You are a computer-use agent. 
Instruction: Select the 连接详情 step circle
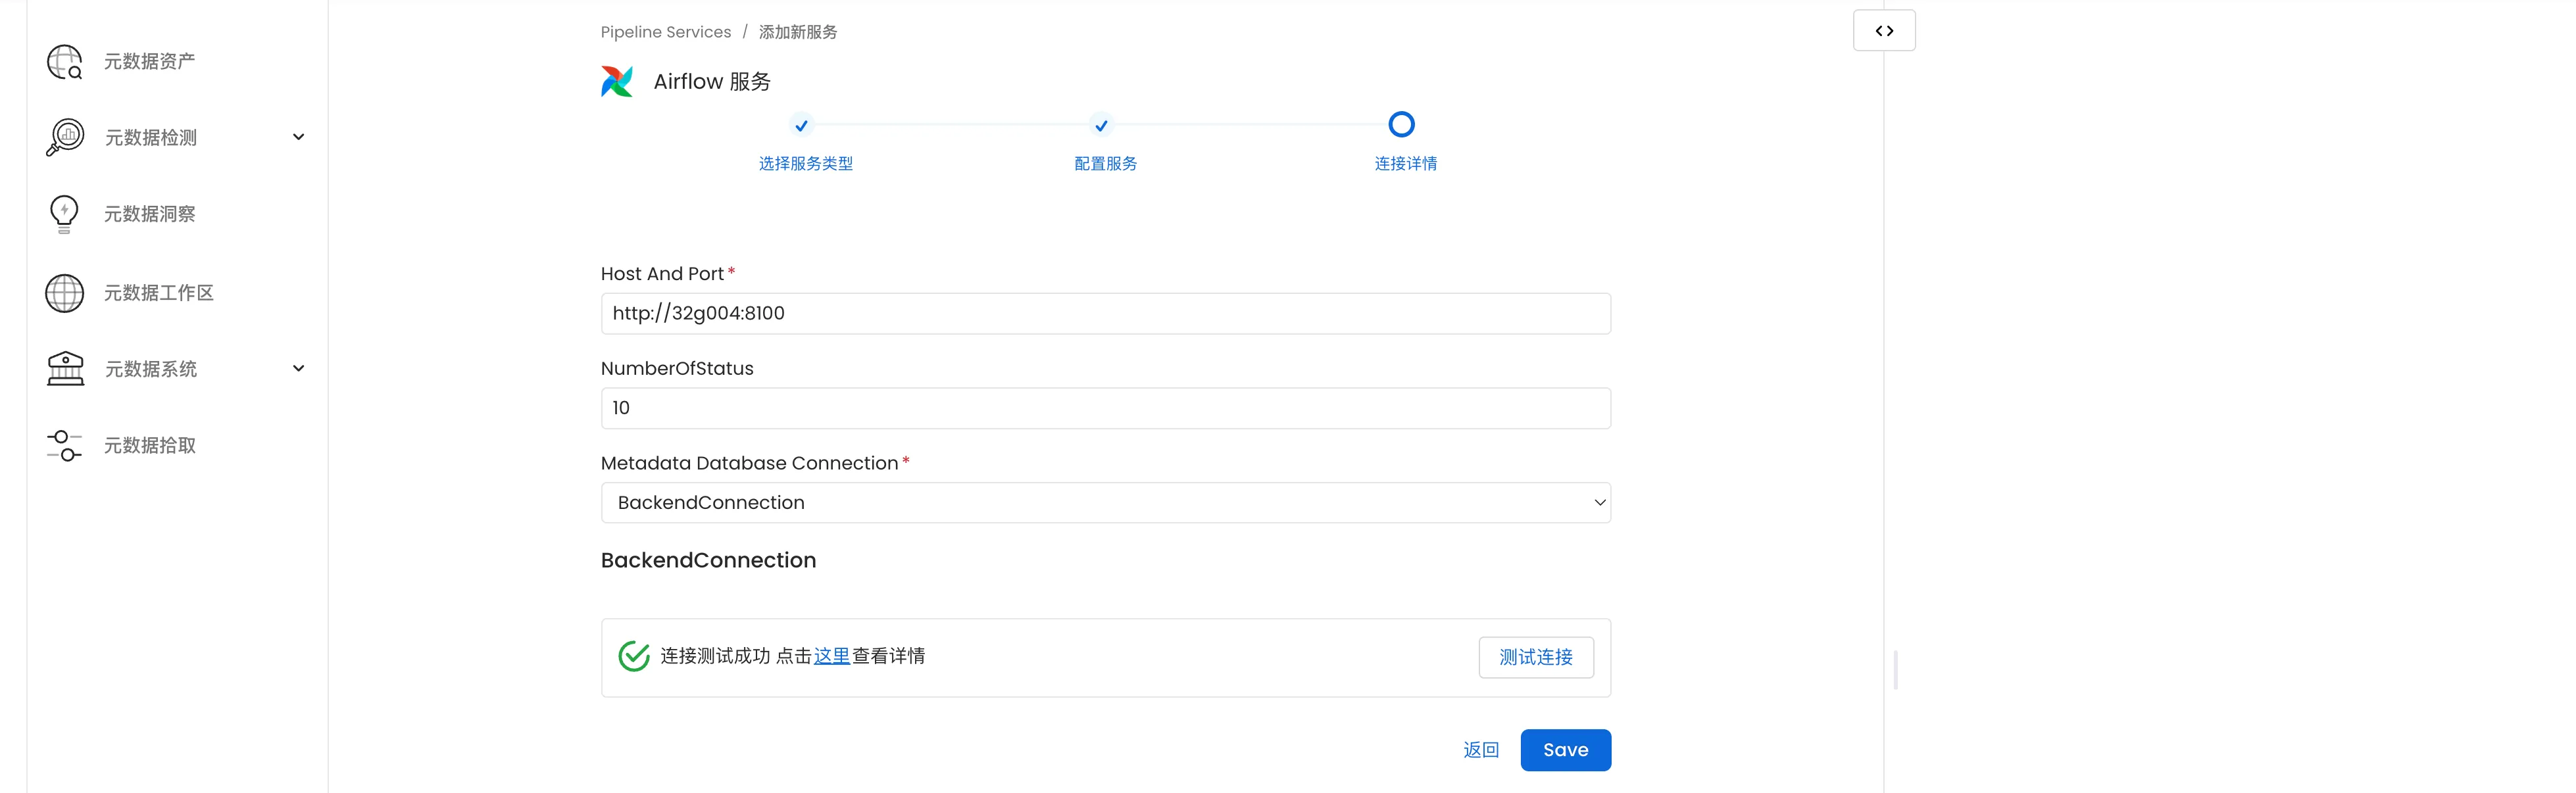coord(1401,125)
